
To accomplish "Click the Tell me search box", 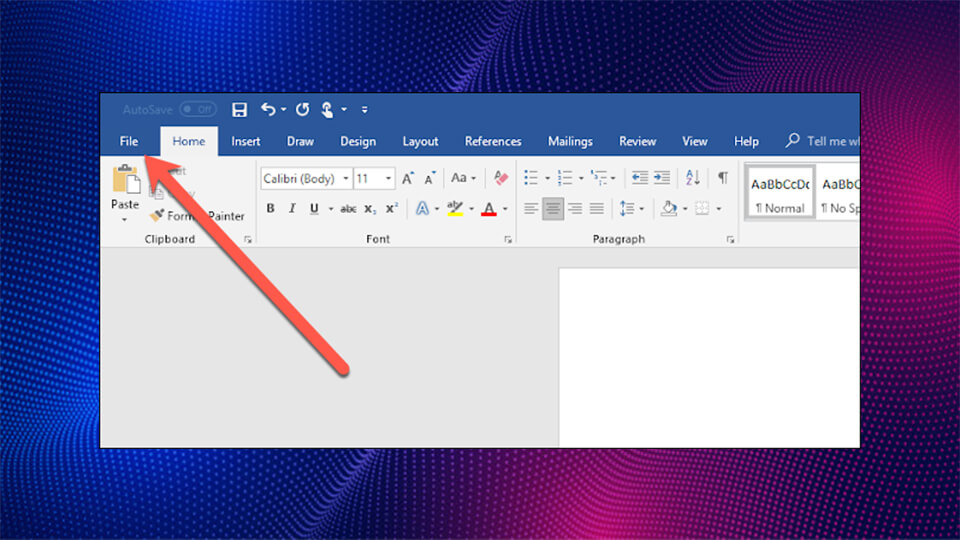I will (x=830, y=141).
